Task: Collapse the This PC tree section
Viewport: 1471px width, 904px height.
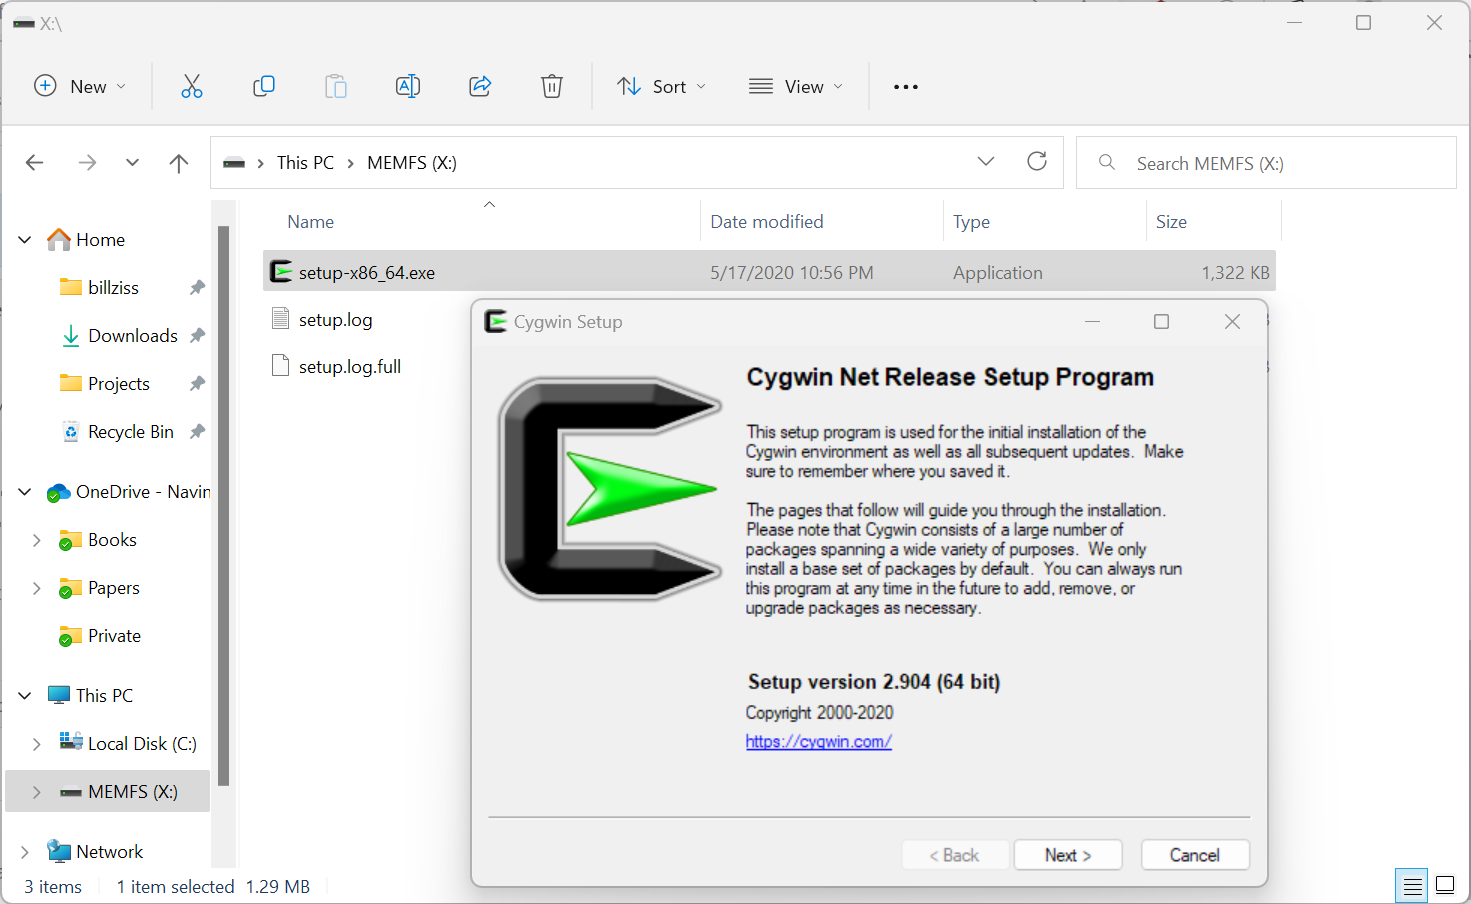Action: tap(25, 696)
